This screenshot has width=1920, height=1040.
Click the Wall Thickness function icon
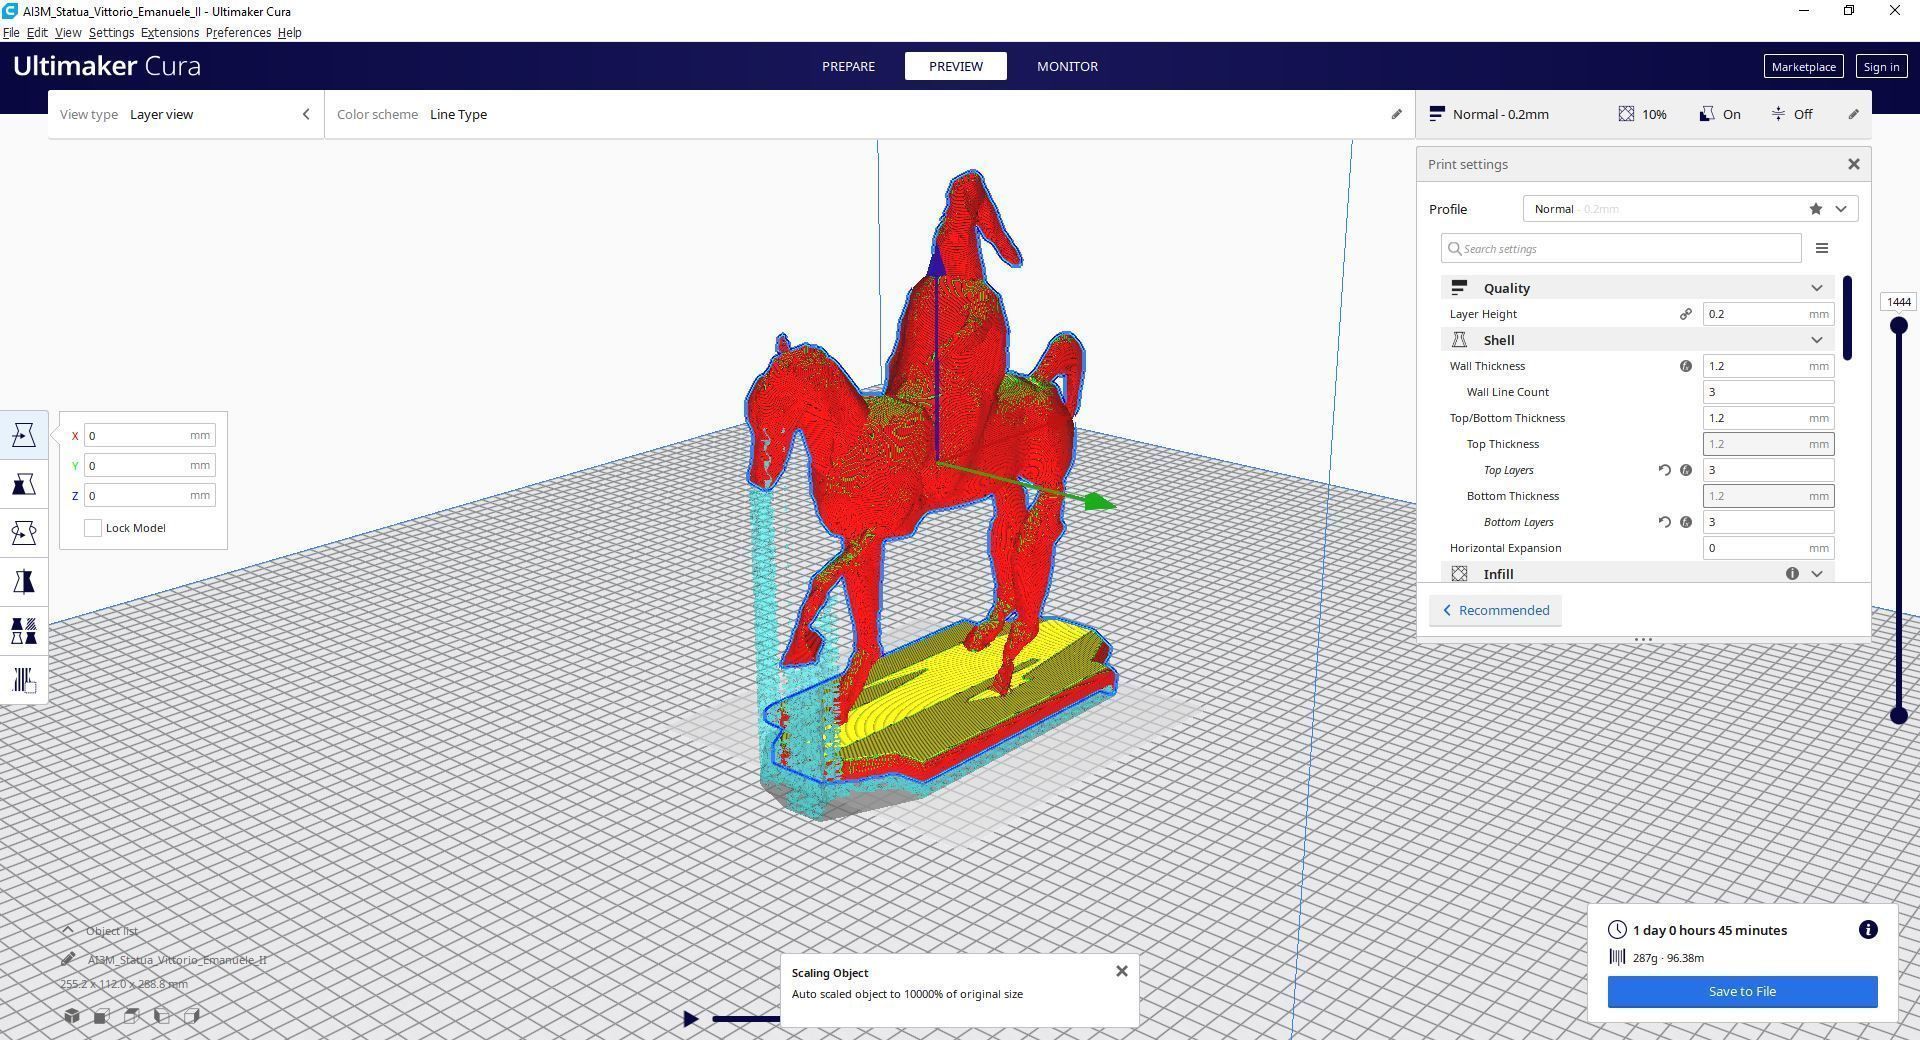[x=1686, y=366]
